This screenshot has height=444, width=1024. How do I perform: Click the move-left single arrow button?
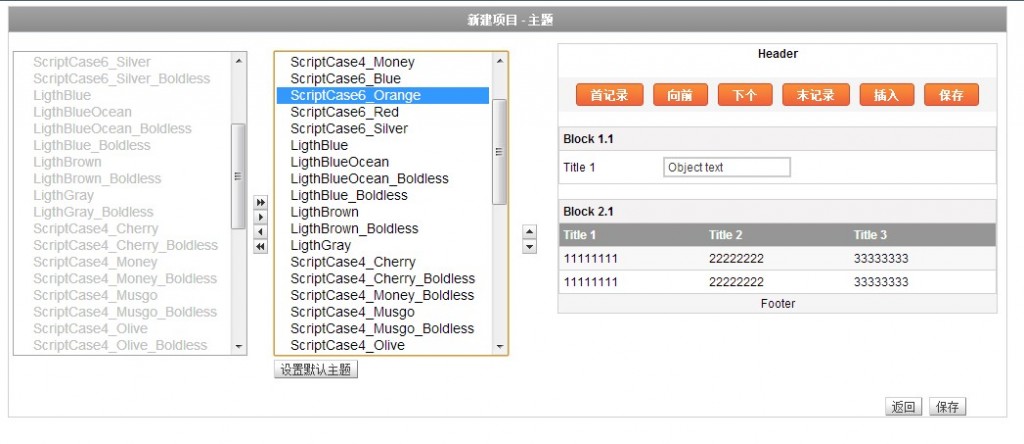point(261,232)
